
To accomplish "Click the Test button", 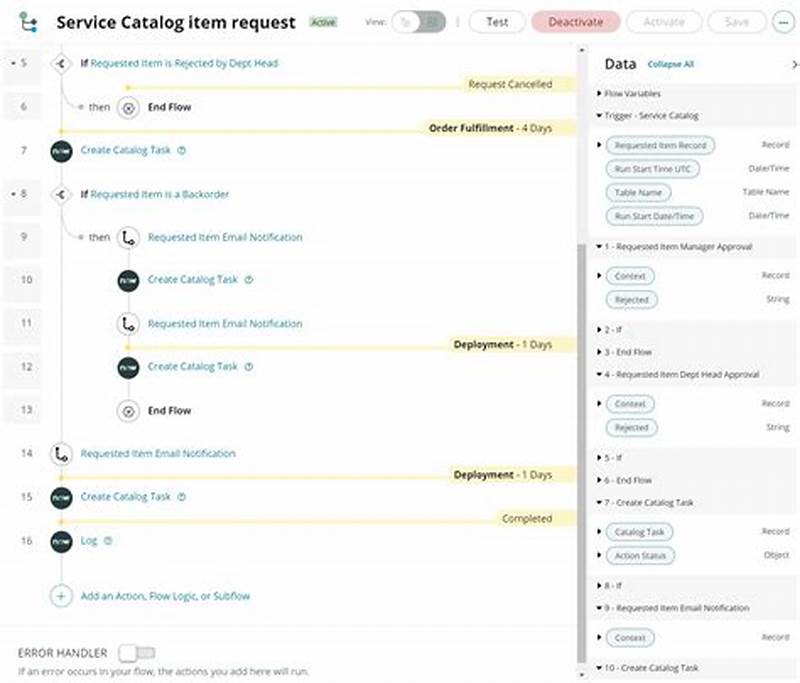I will [497, 21].
